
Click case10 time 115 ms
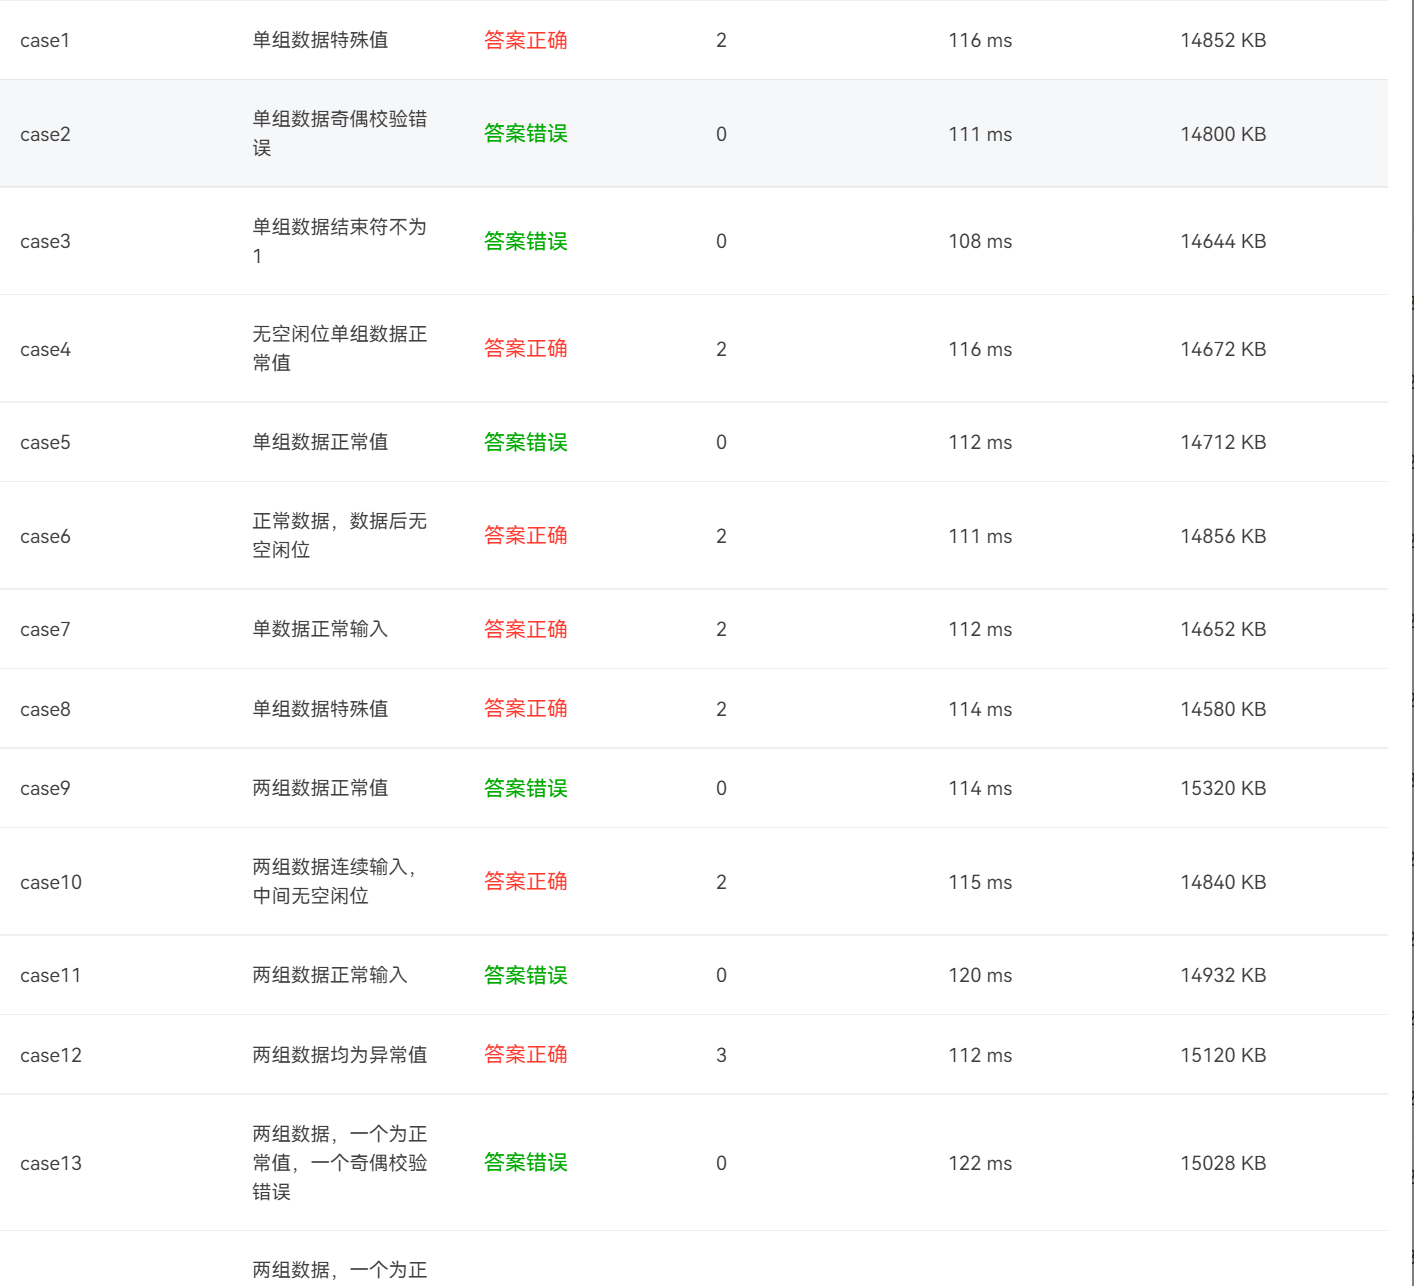980,883
